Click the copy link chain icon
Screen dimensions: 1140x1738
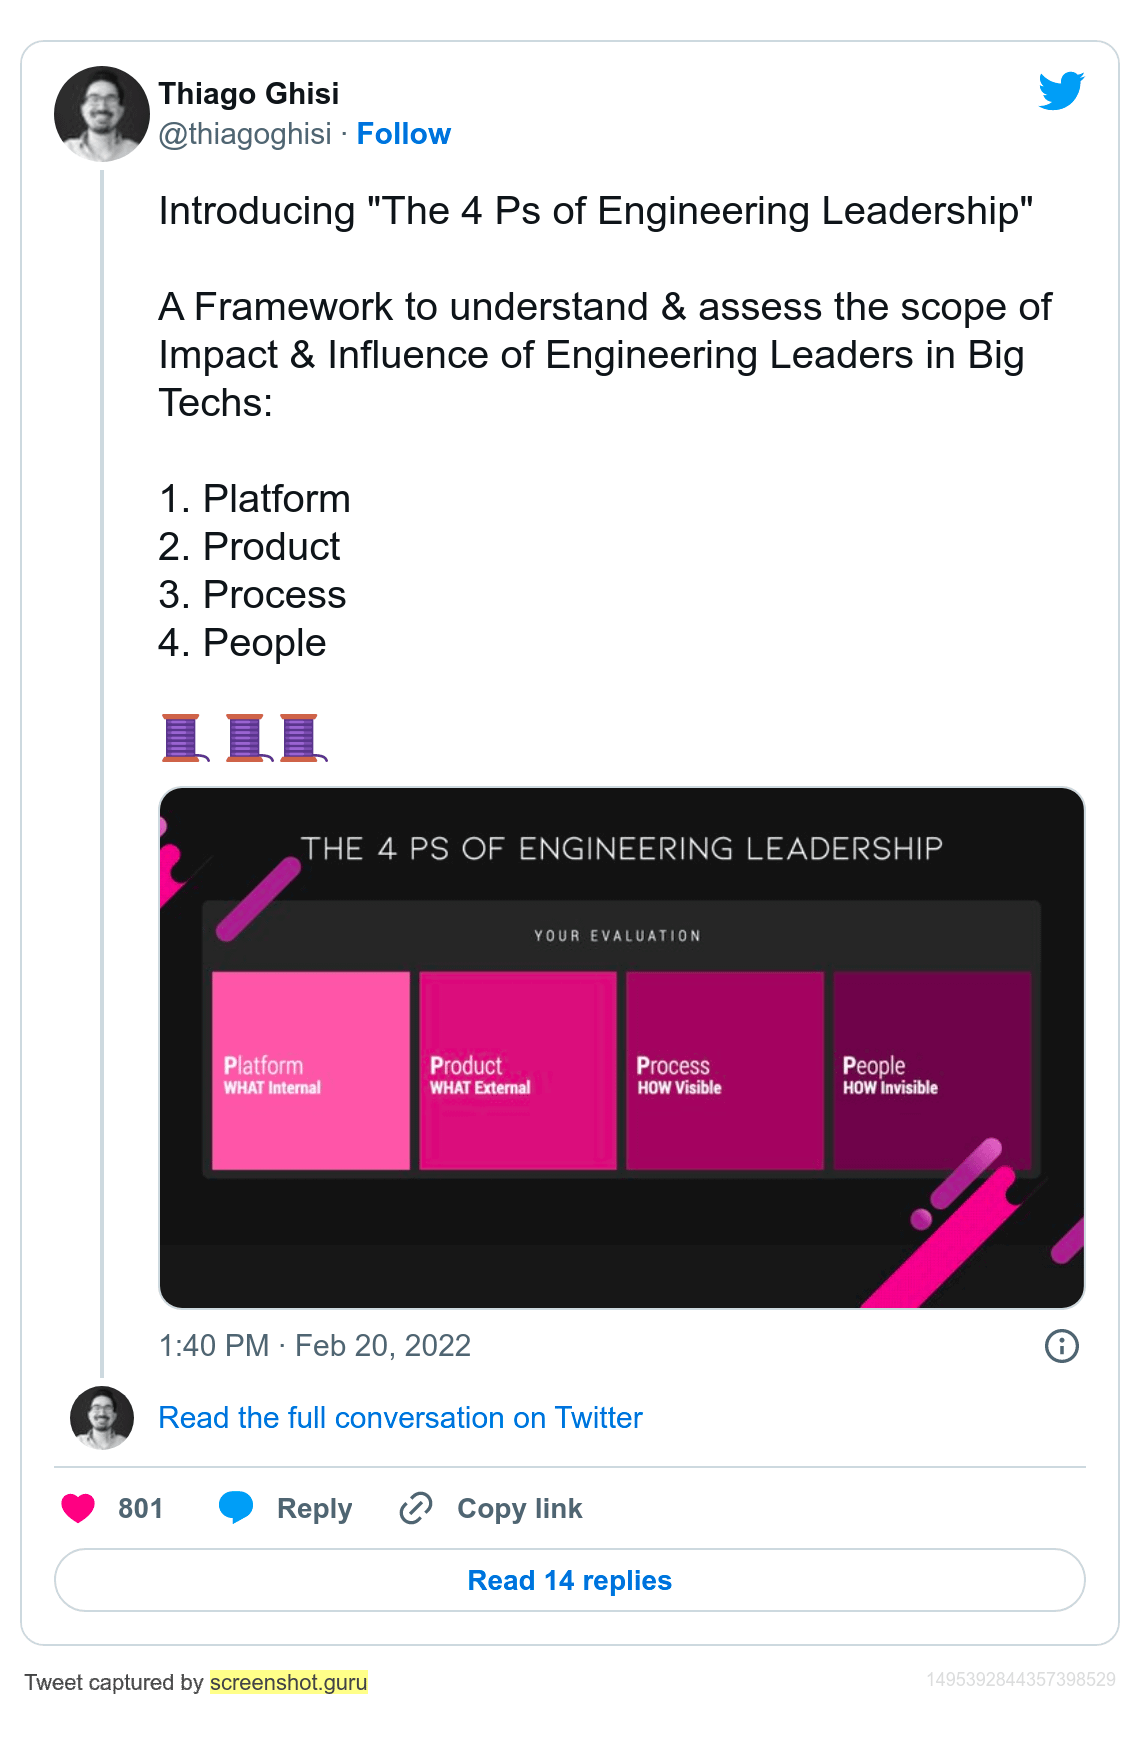coord(416,1508)
